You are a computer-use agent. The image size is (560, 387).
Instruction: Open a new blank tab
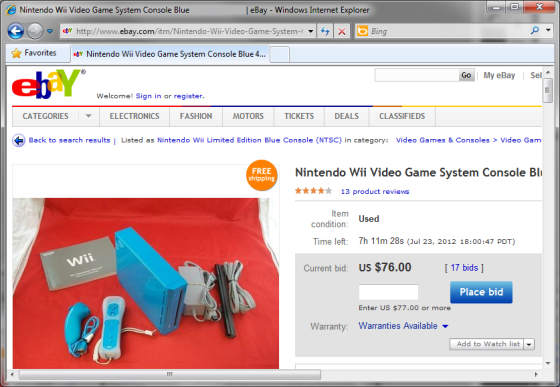click(280, 55)
